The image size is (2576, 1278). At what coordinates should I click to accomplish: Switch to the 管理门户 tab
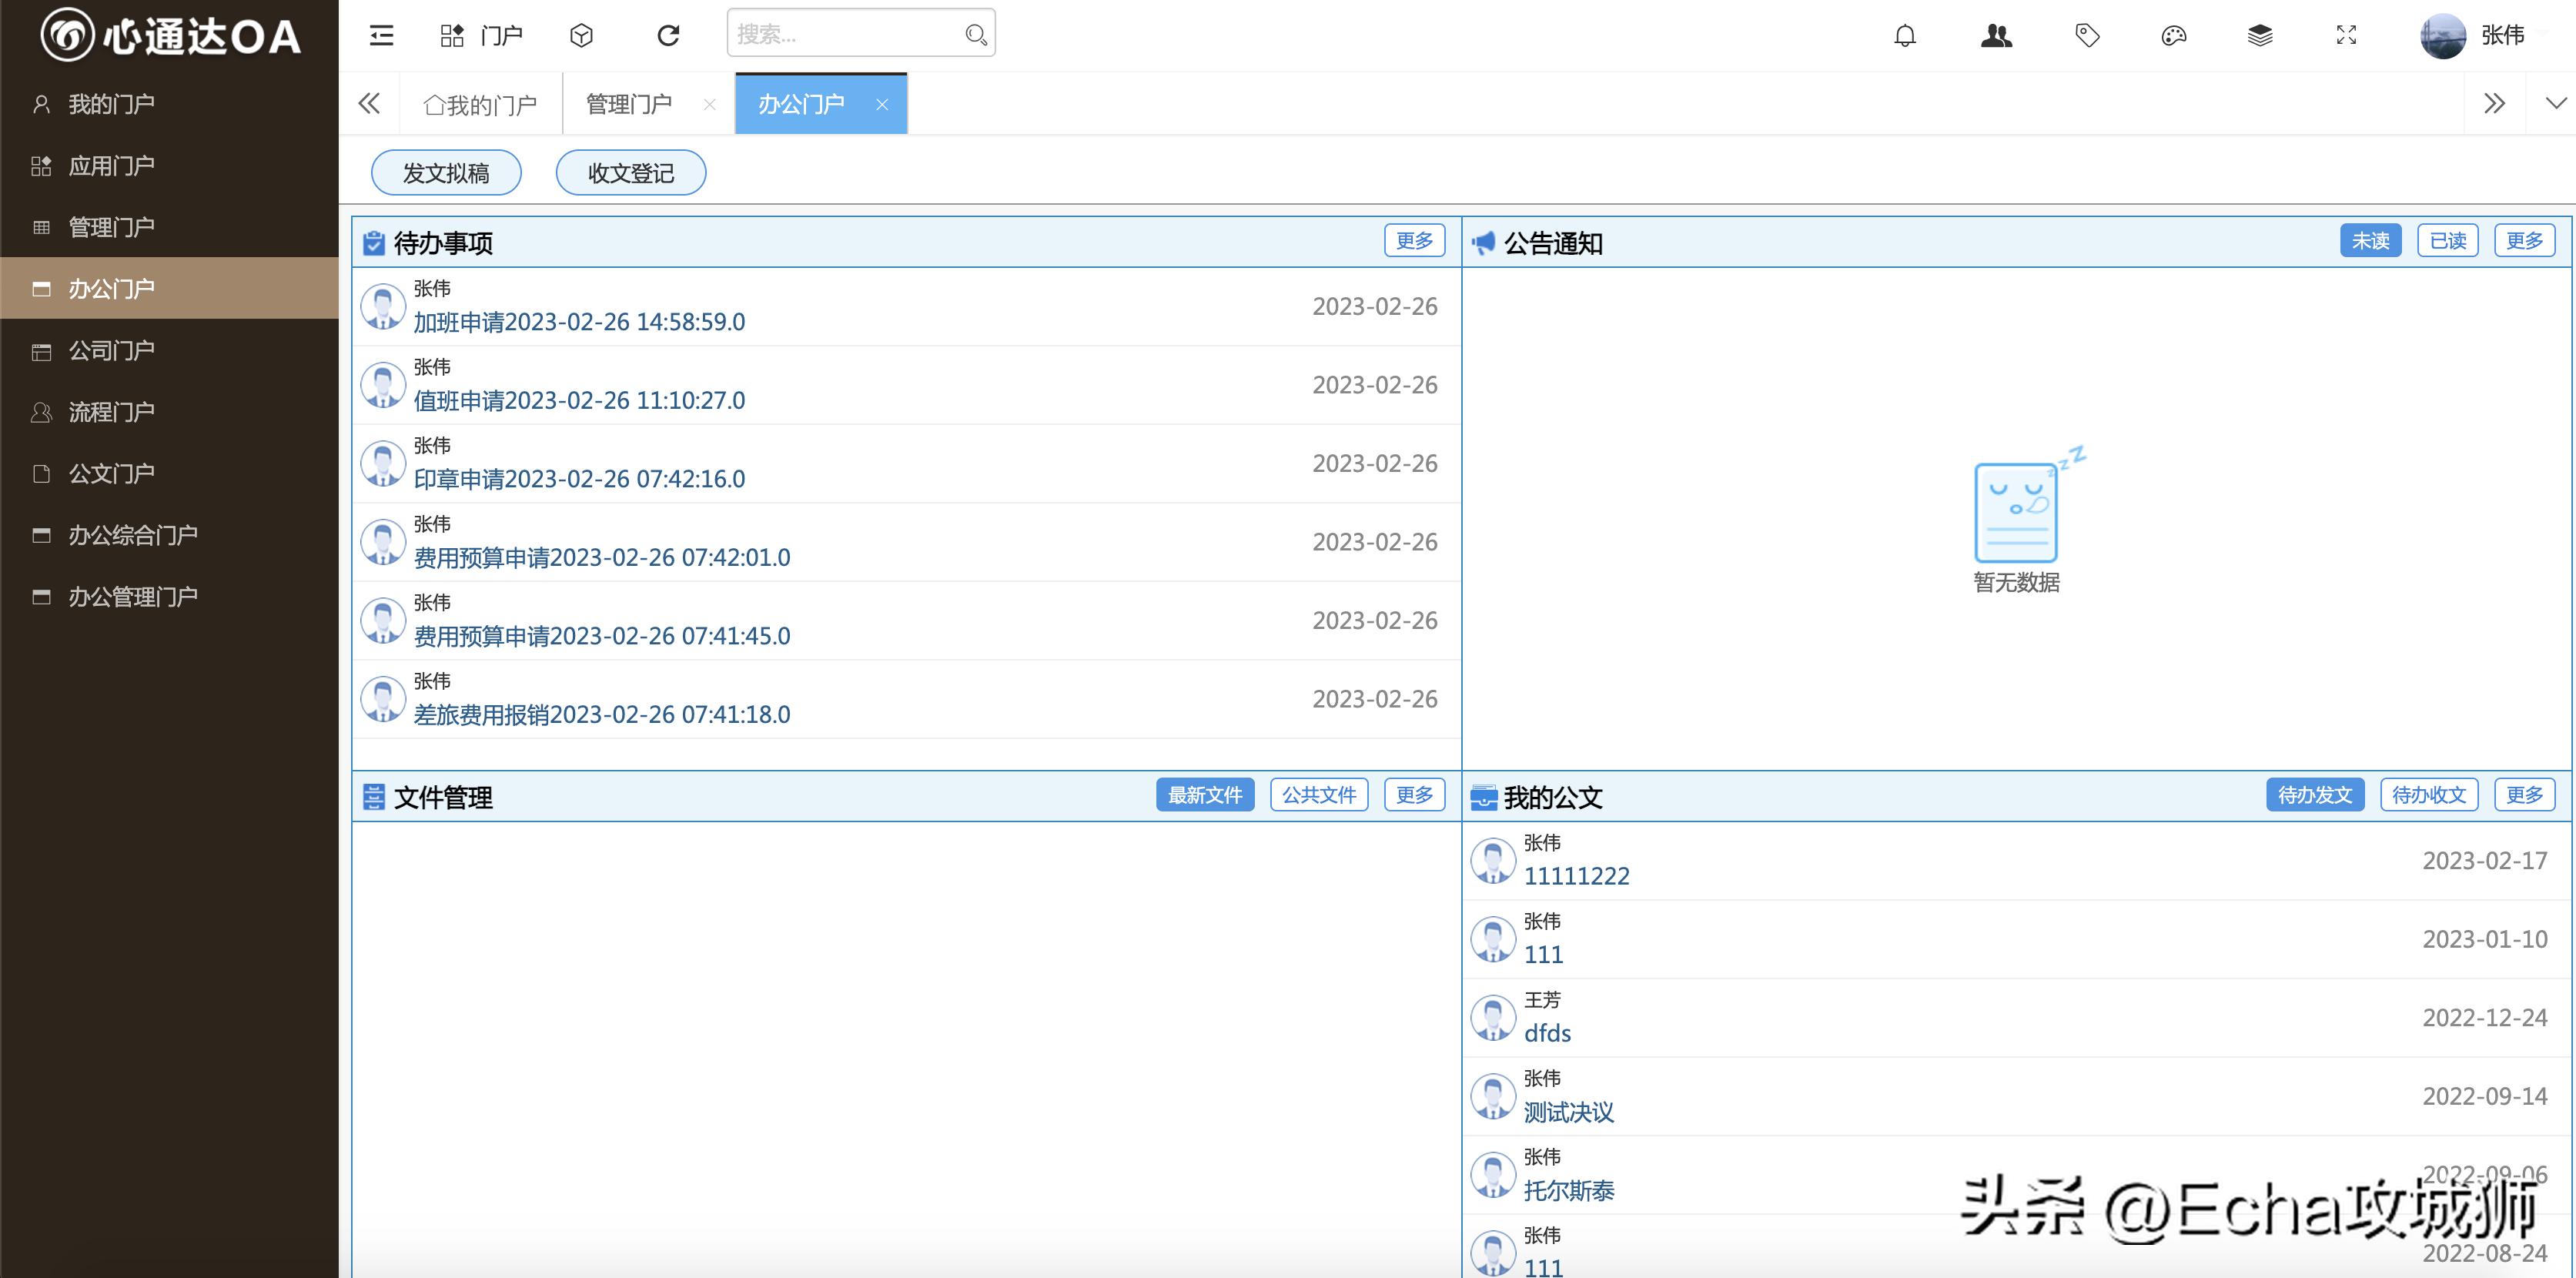pyautogui.click(x=628, y=103)
